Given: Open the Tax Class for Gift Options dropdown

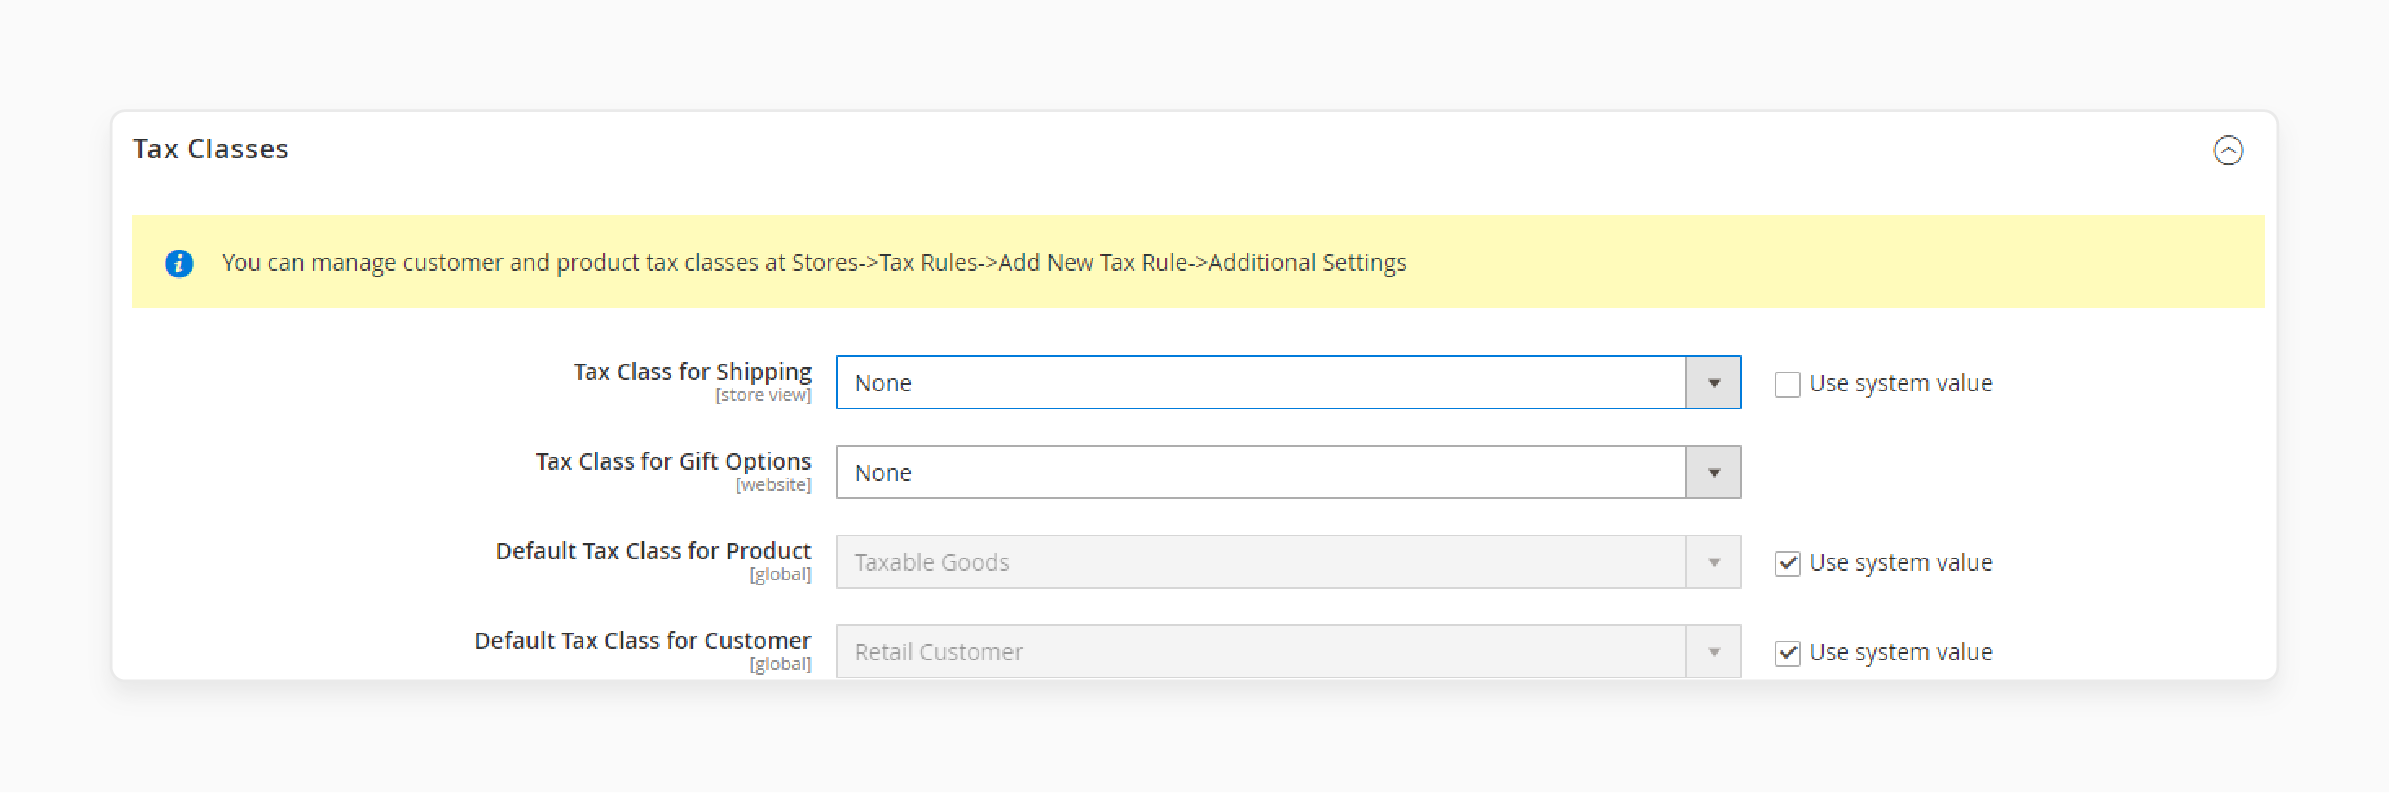Looking at the screenshot, I should tap(1288, 472).
